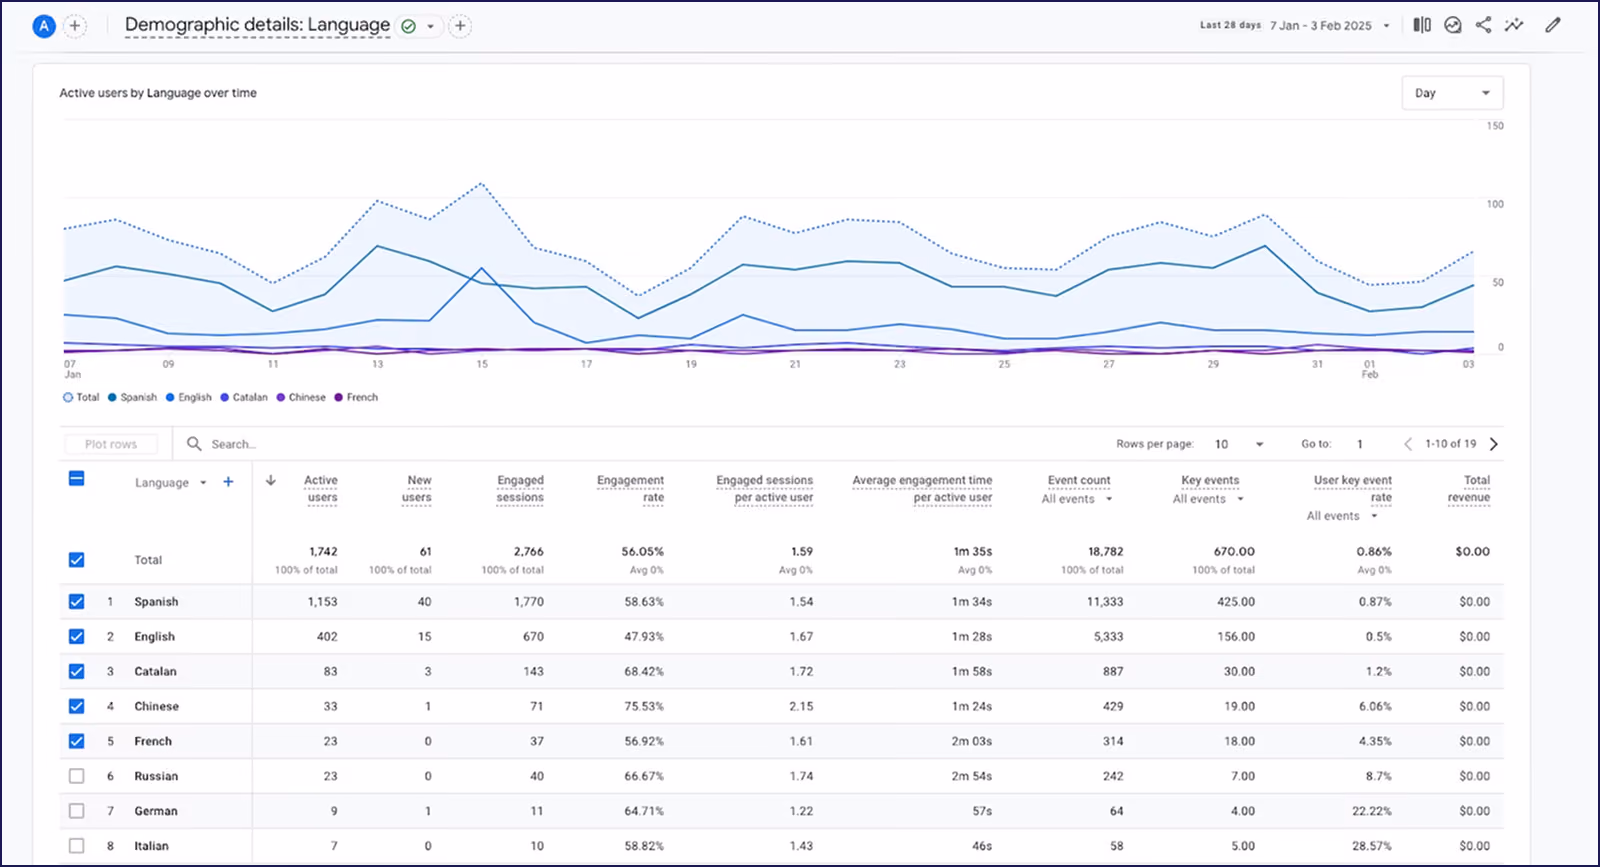Open the Day granularity dropdown

tap(1452, 93)
